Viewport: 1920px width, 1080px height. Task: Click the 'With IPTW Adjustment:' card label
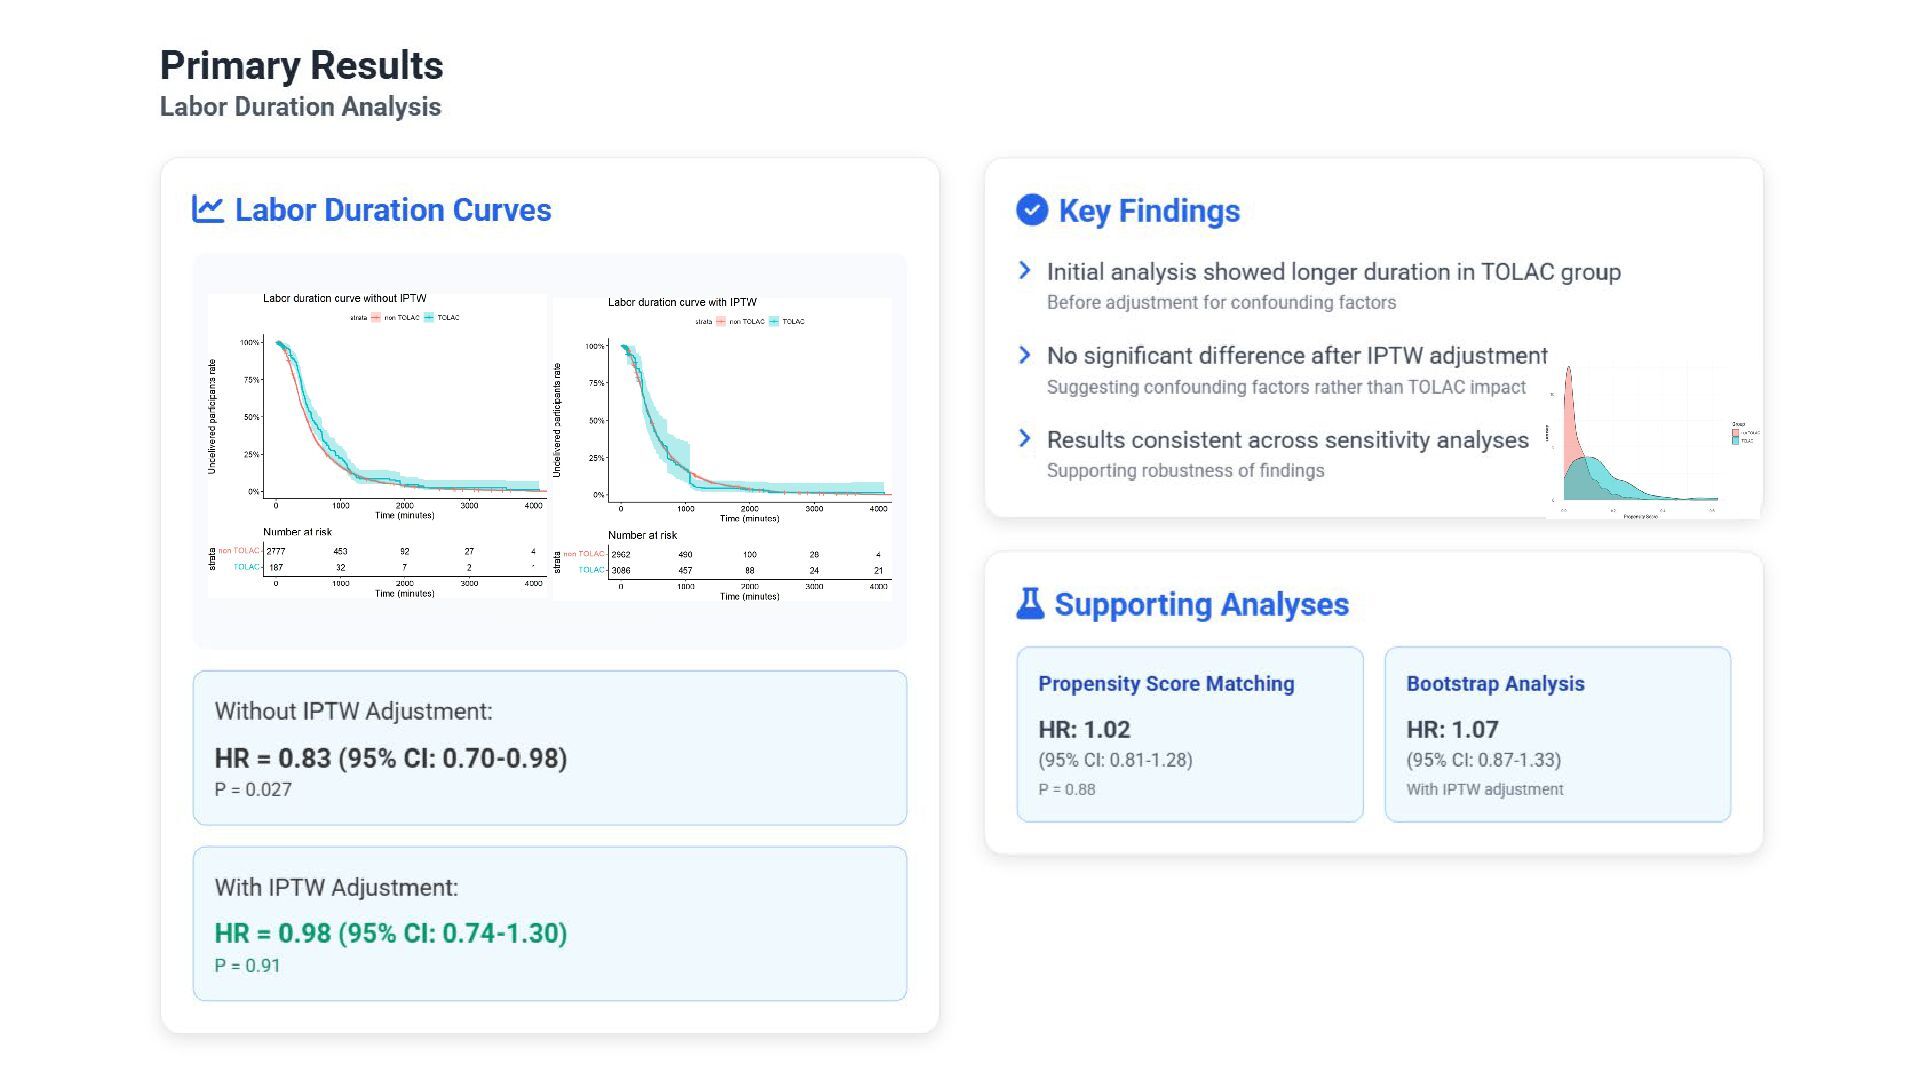336,887
